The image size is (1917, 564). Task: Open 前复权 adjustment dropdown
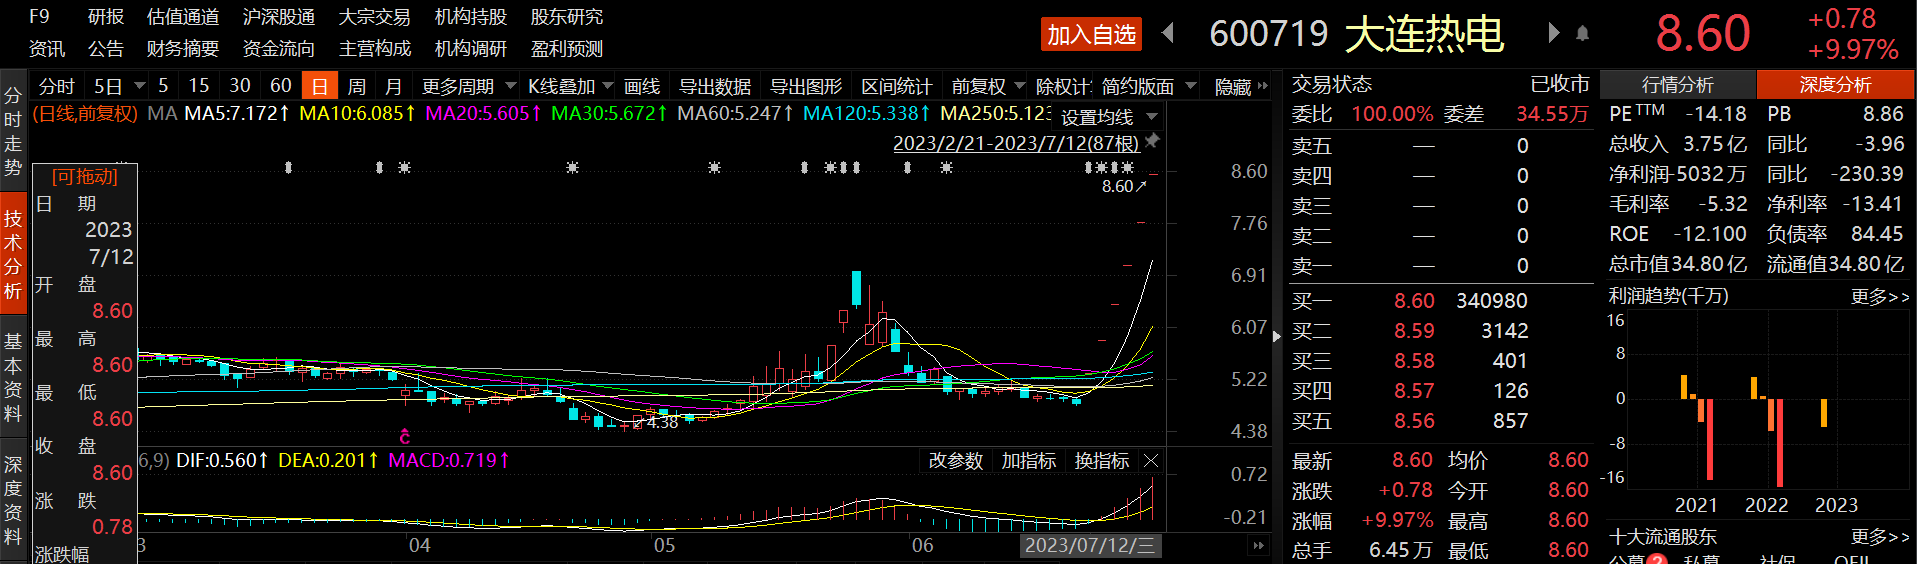[x=1019, y=86]
